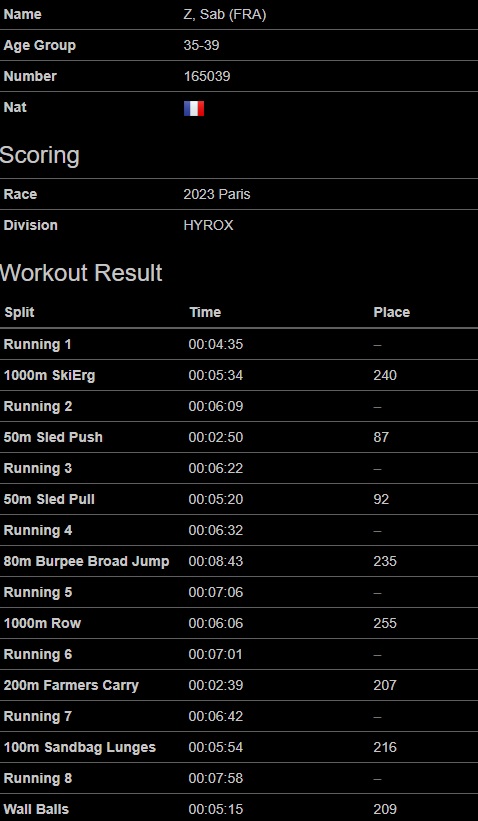Viewport: 478px width, 821px height.
Task: Click the Workout Result heading
Action: pyautogui.click(x=81, y=273)
